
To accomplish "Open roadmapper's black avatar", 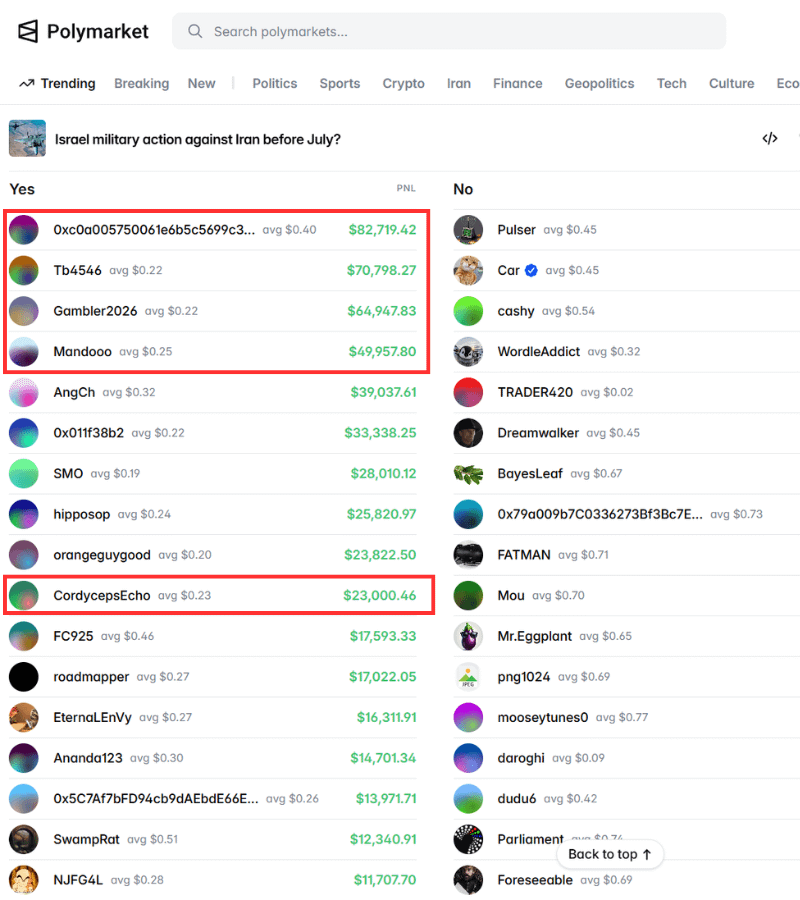I will pos(24,677).
